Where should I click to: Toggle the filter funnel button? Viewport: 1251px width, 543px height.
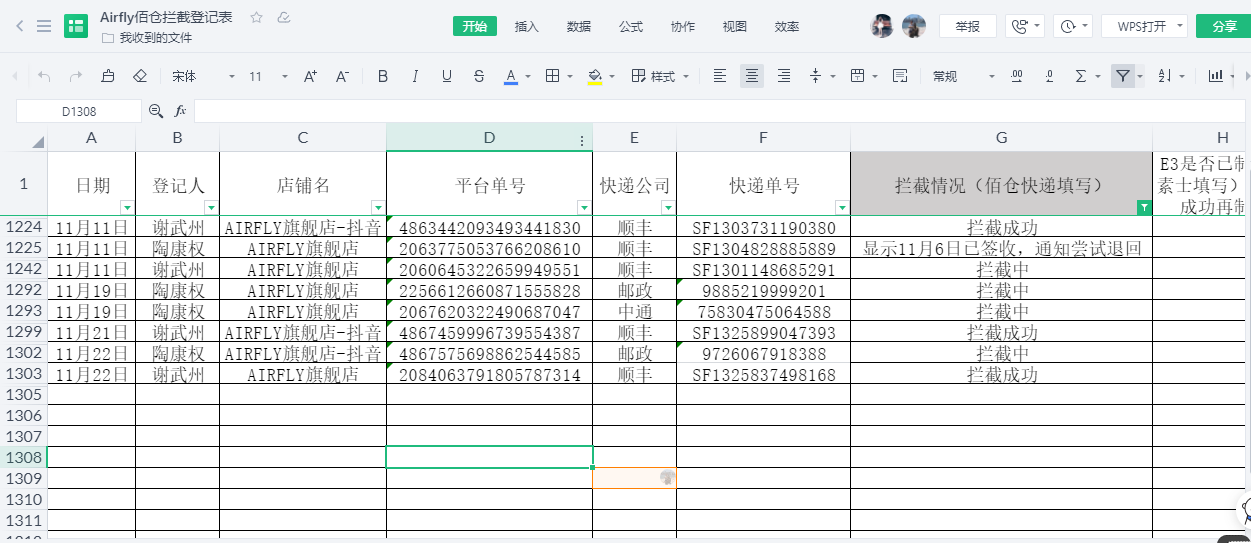[x=1123, y=76]
